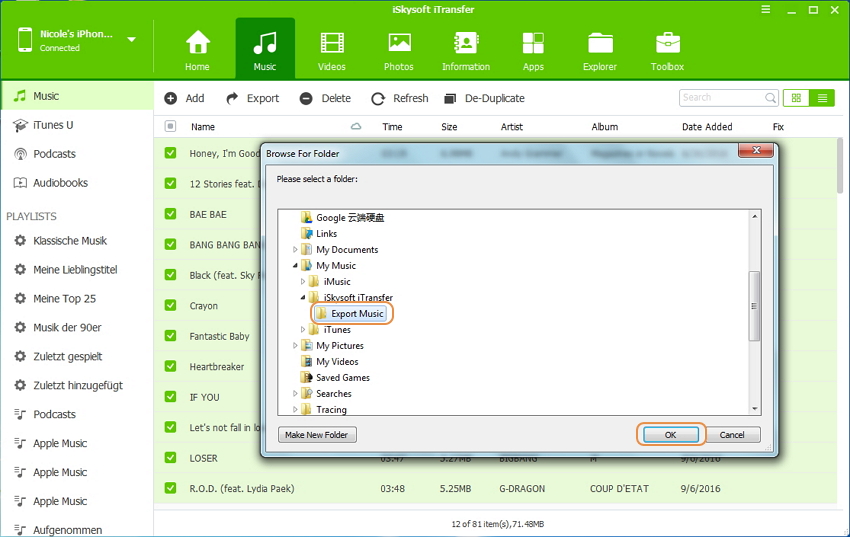This screenshot has height=537, width=850.
Task: Click the Add toolbar button
Action: click(x=184, y=98)
